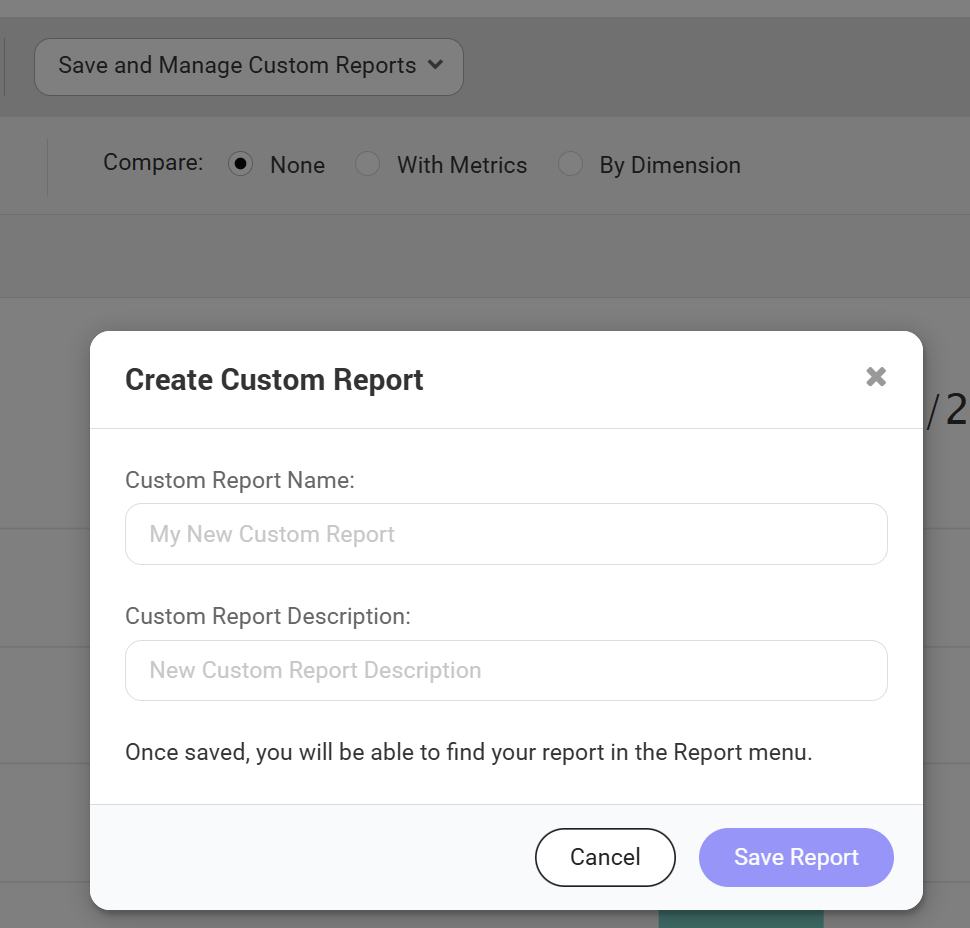This screenshot has height=928, width=970.
Task: Focus the Custom Report Description input field
Action: (506, 670)
